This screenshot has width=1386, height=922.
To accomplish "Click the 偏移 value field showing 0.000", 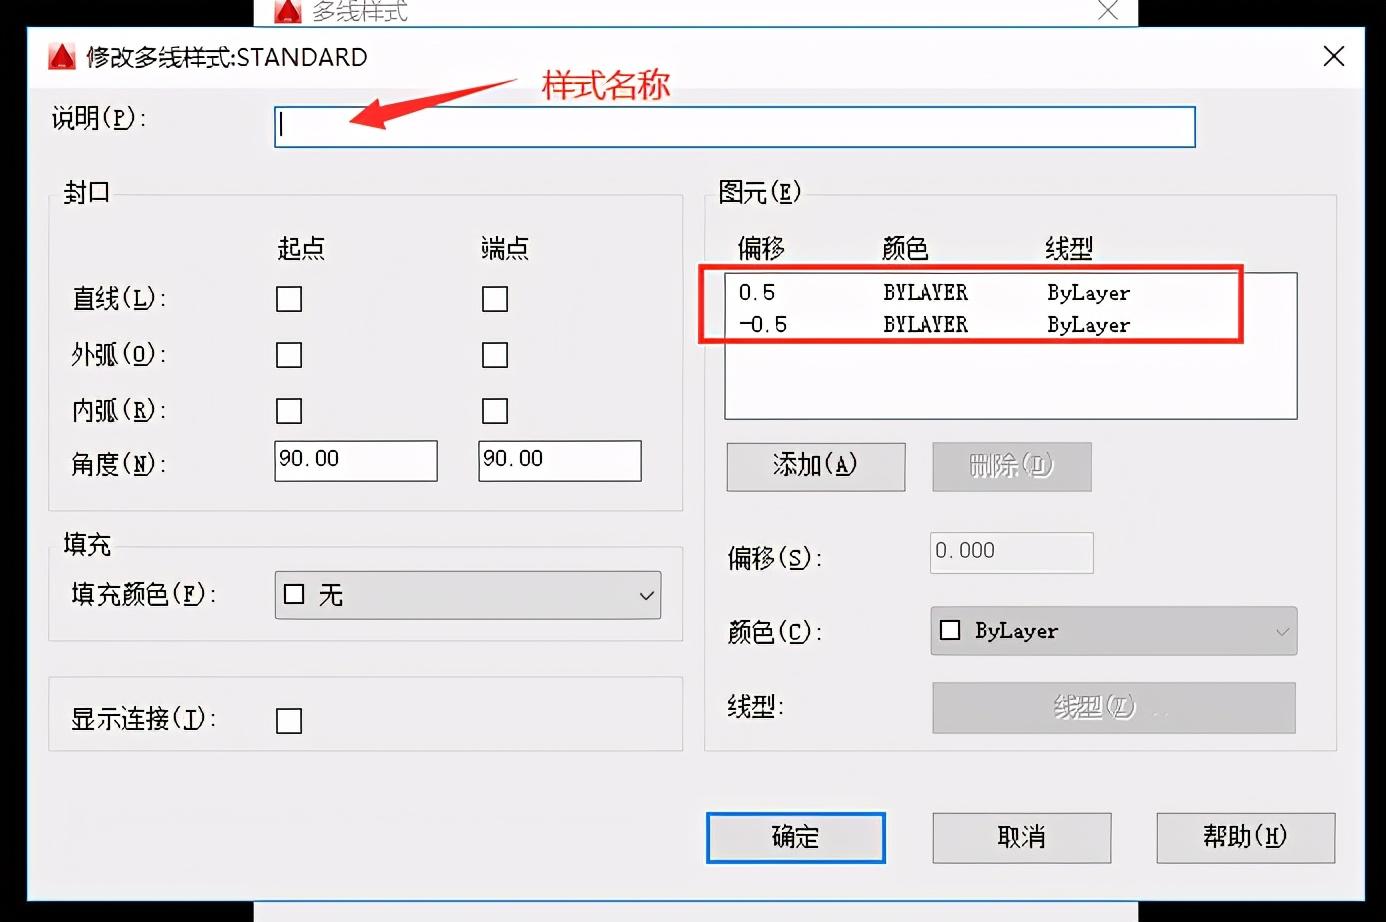I will [x=1010, y=552].
